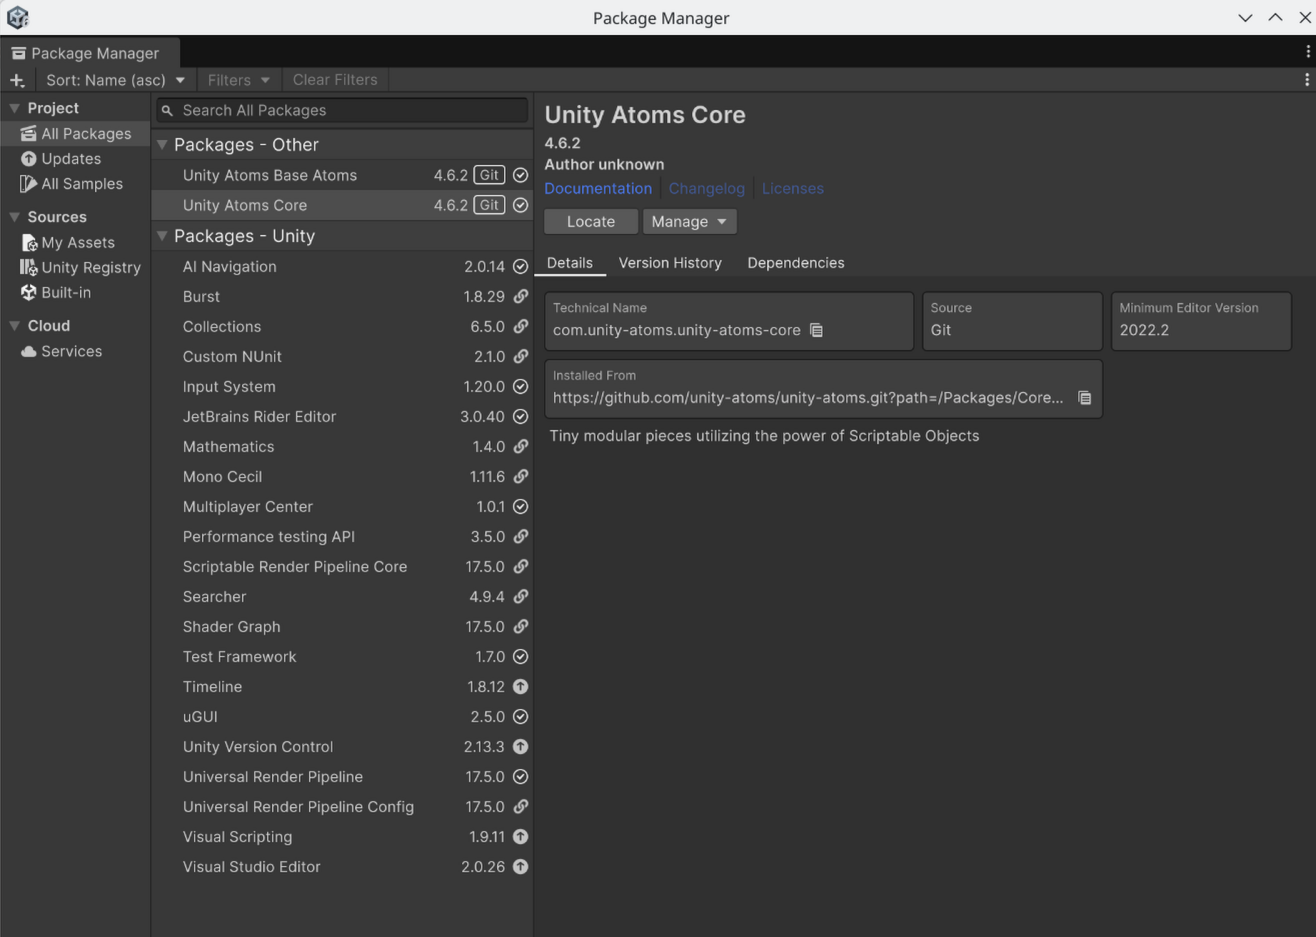Open the Changelog link
This screenshot has height=937, width=1316.
[x=707, y=188]
